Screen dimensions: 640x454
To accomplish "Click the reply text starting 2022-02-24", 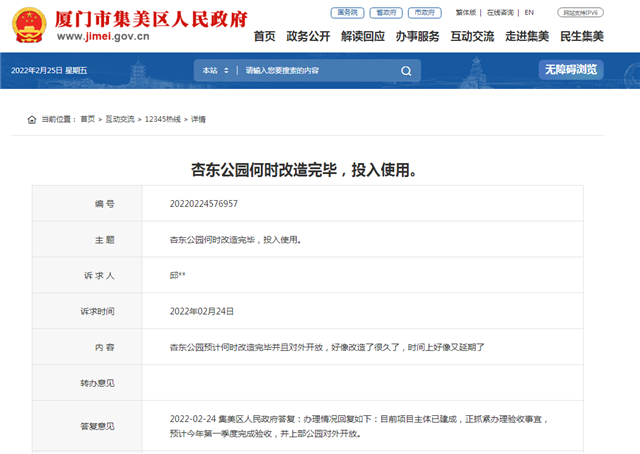I will point(359,426).
